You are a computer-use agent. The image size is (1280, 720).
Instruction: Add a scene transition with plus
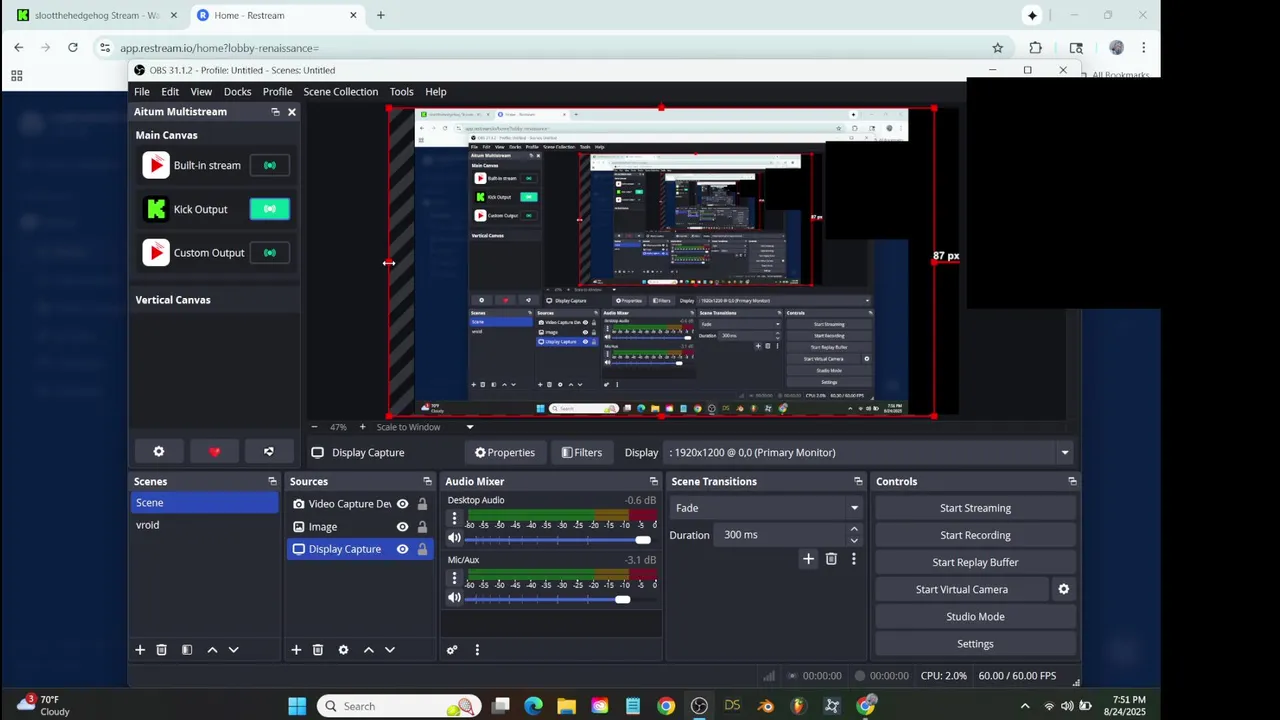(x=808, y=559)
